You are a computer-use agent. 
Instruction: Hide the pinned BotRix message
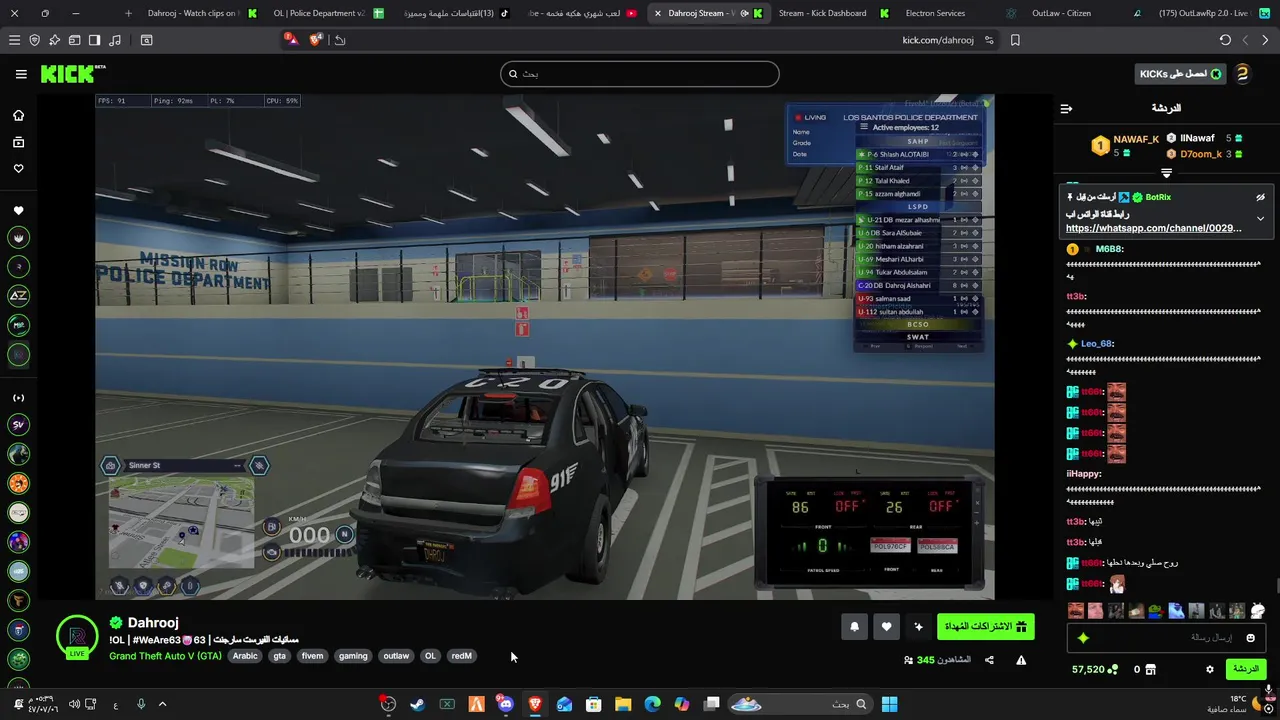tap(1260, 197)
